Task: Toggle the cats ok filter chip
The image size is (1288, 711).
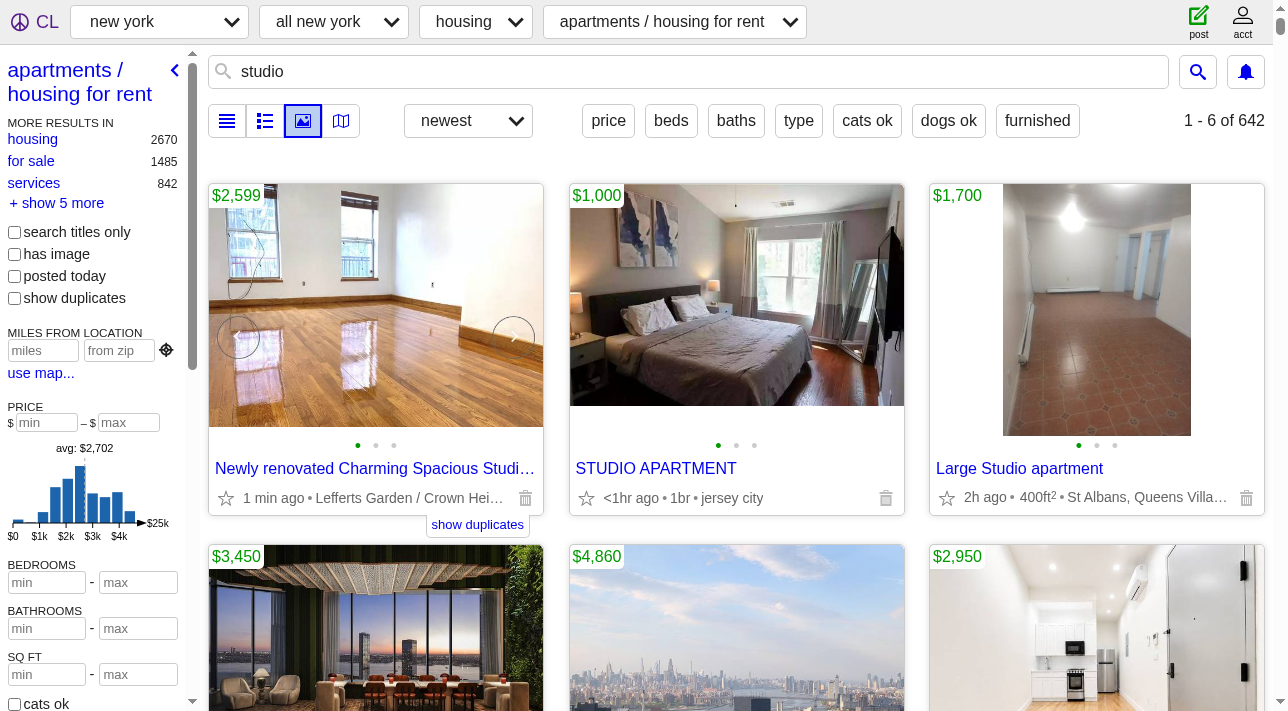Action: 867,121
